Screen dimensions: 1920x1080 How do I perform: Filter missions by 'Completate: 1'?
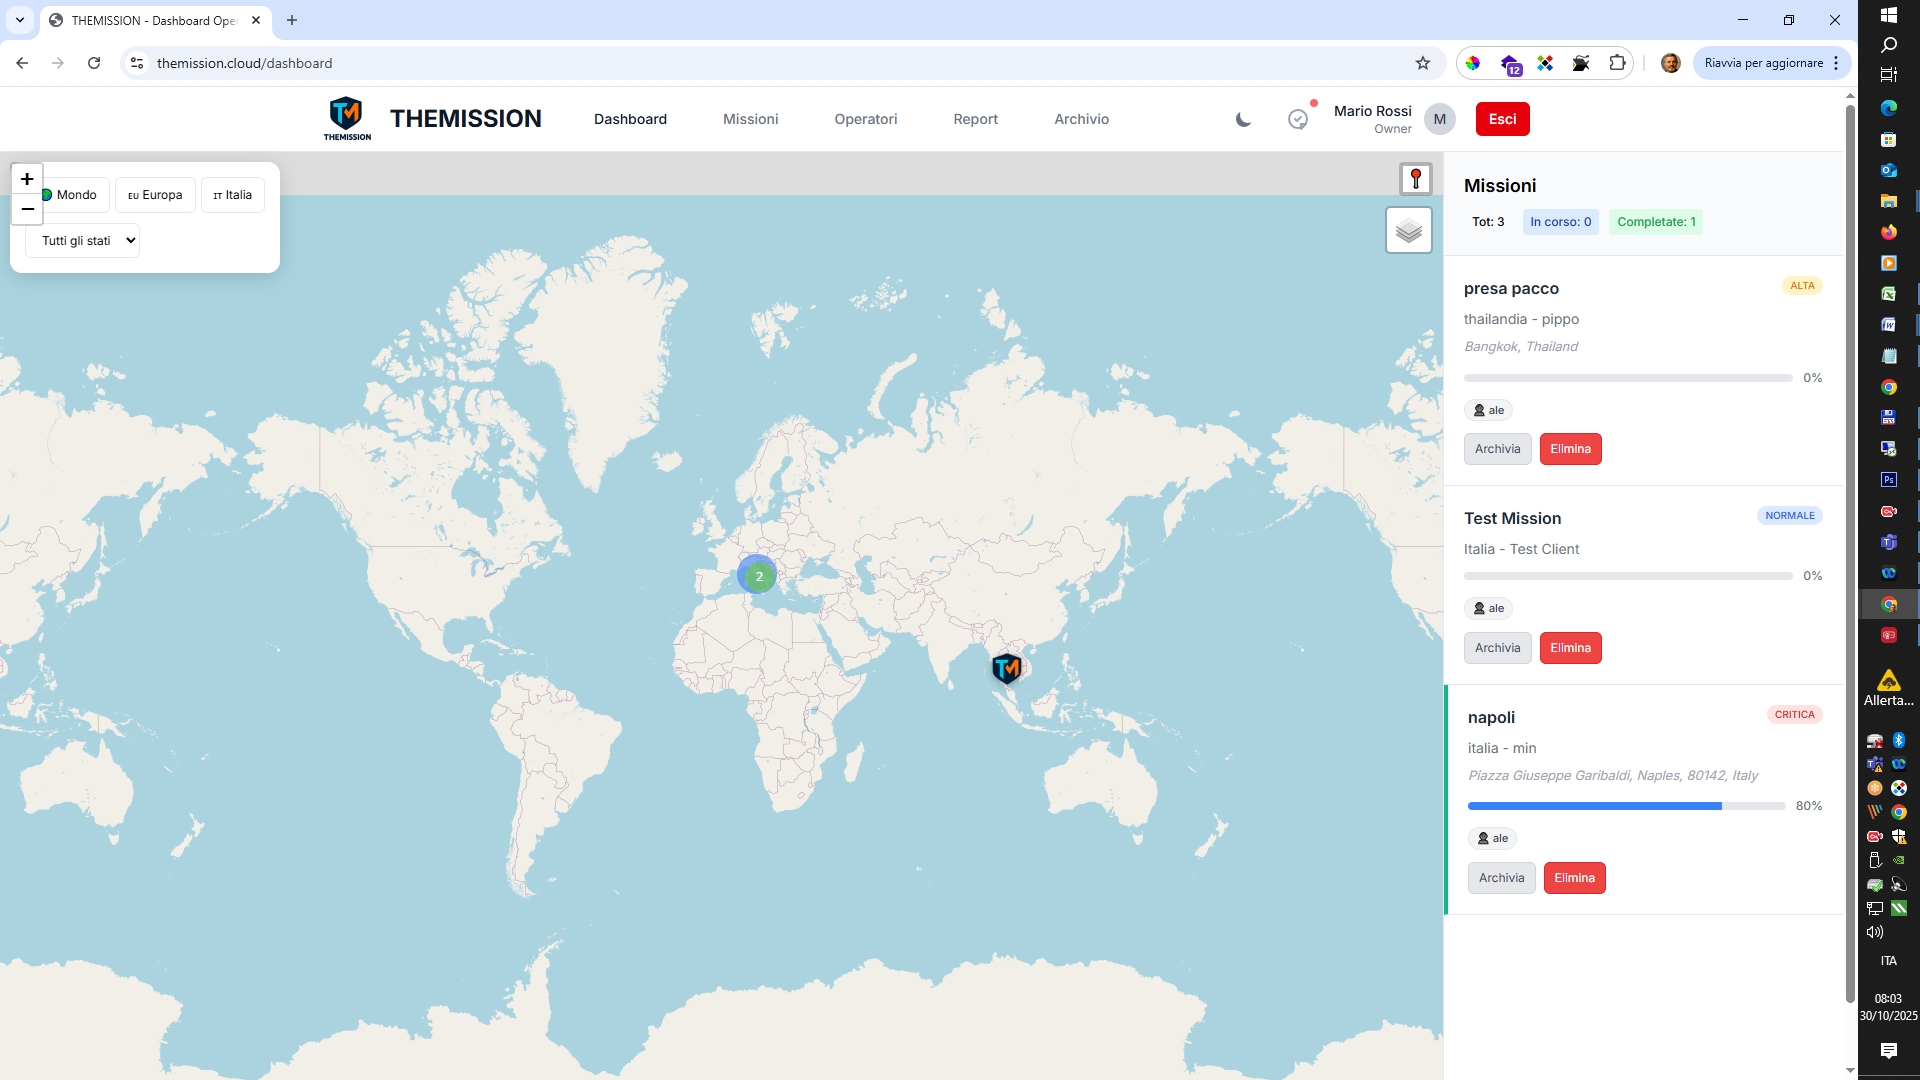[x=1657, y=221]
